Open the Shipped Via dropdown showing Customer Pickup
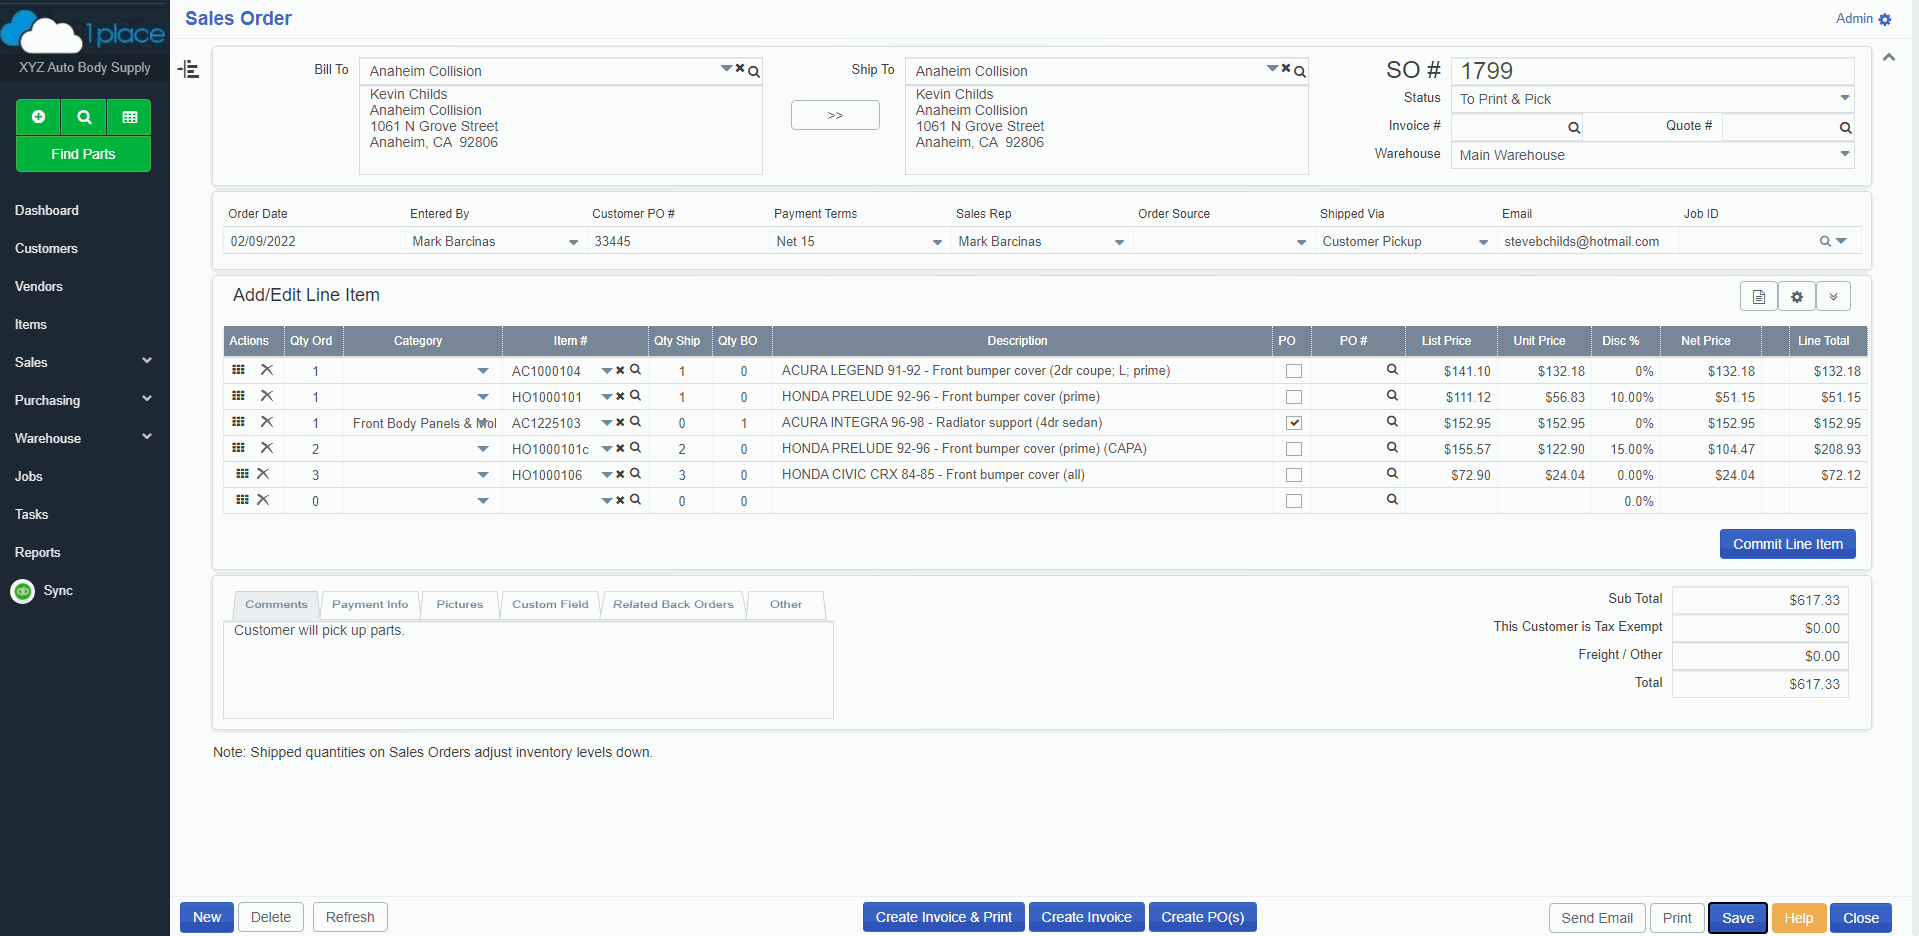Viewport: 1919px width, 936px height. click(x=1483, y=242)
